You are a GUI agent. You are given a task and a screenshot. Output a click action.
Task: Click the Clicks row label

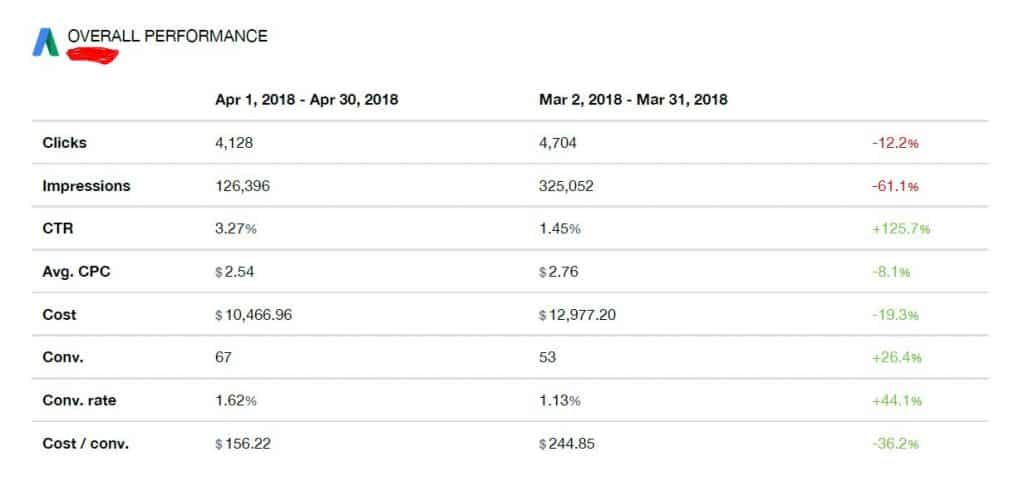point(64,142)
